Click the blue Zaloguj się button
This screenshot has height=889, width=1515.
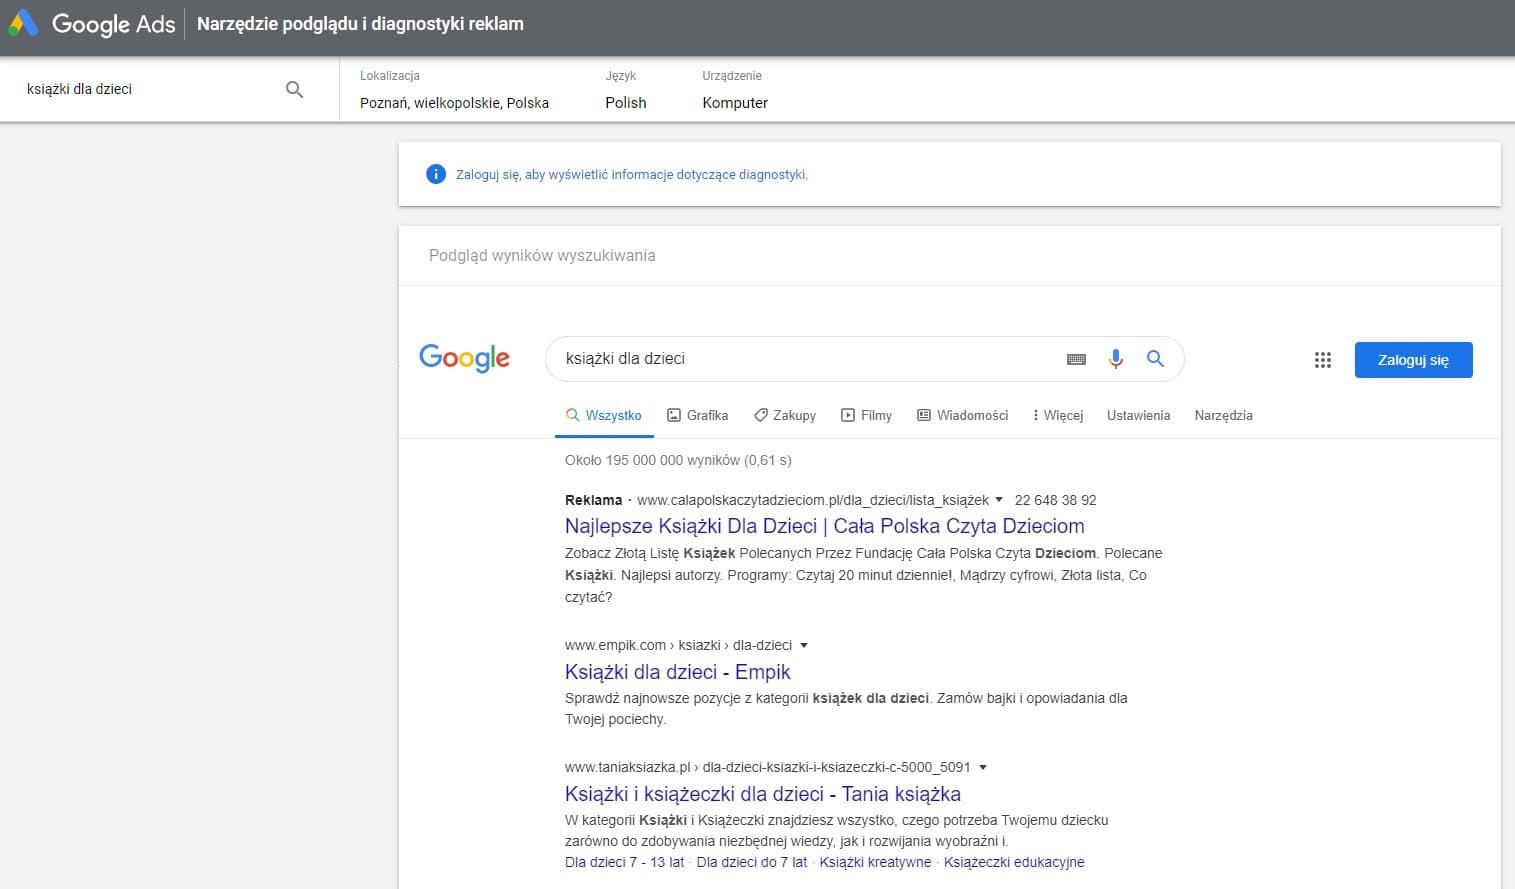(1413, 360)
